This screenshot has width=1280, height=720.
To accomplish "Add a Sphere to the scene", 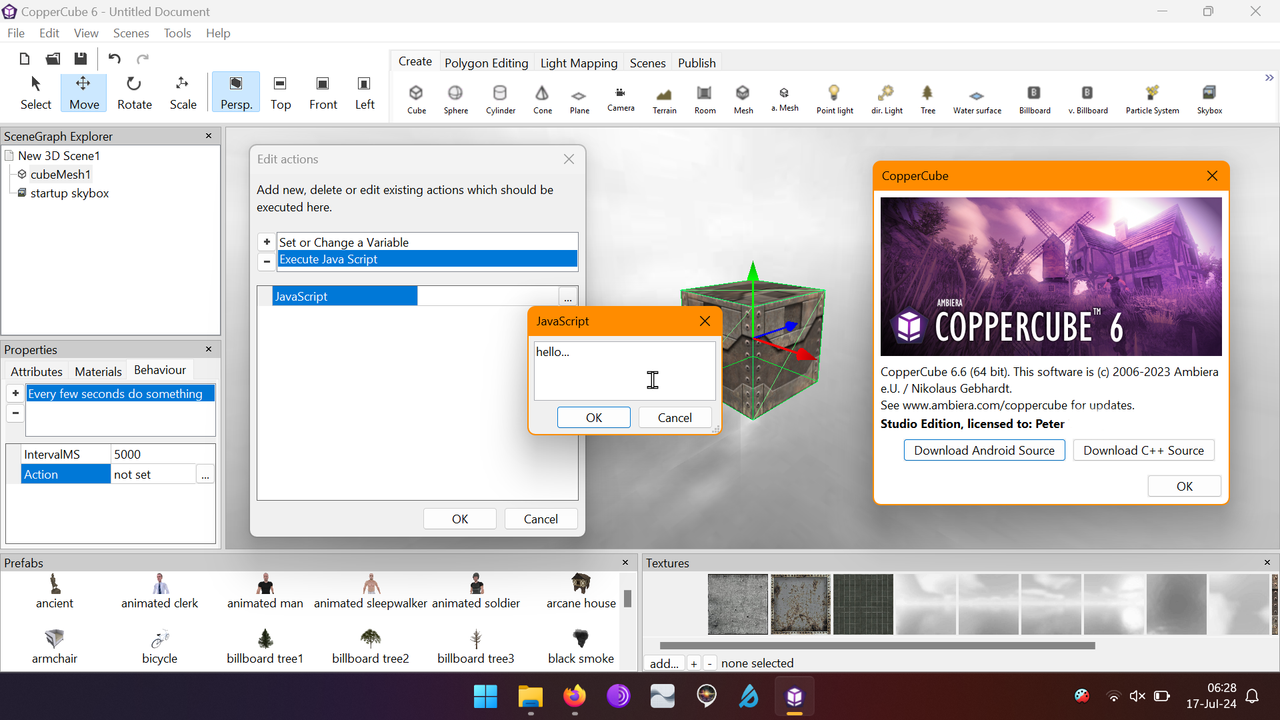I will pos(455,95).
